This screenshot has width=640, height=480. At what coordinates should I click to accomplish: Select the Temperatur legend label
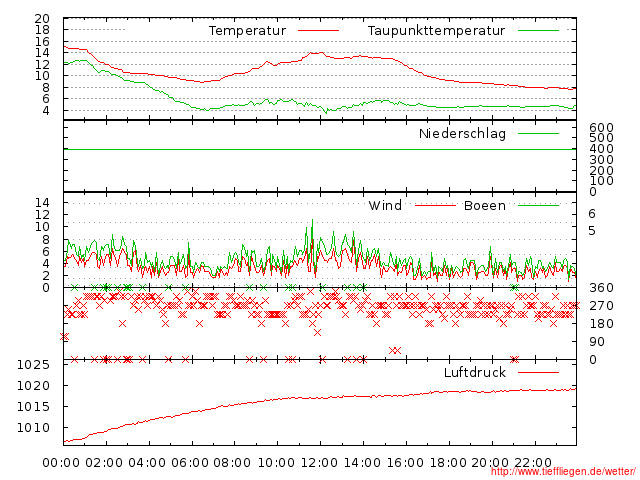click(247, 31)
